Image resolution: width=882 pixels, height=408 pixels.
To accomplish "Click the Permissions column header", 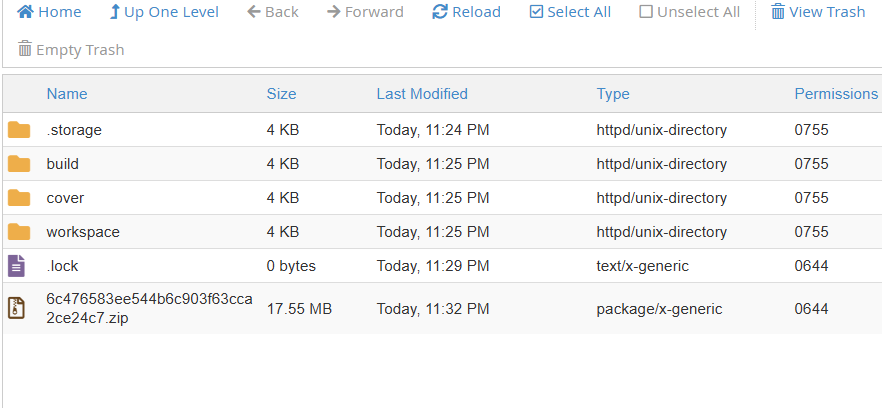I will coord(836,94).
